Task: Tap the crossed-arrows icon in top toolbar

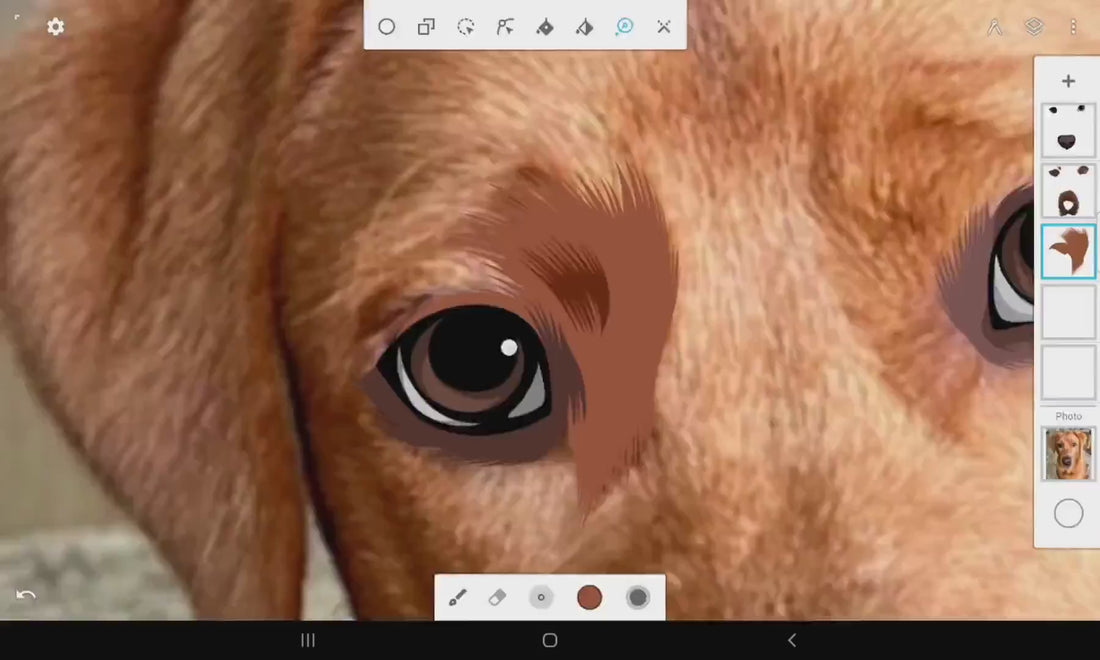Action: click(x=664, y=27)
